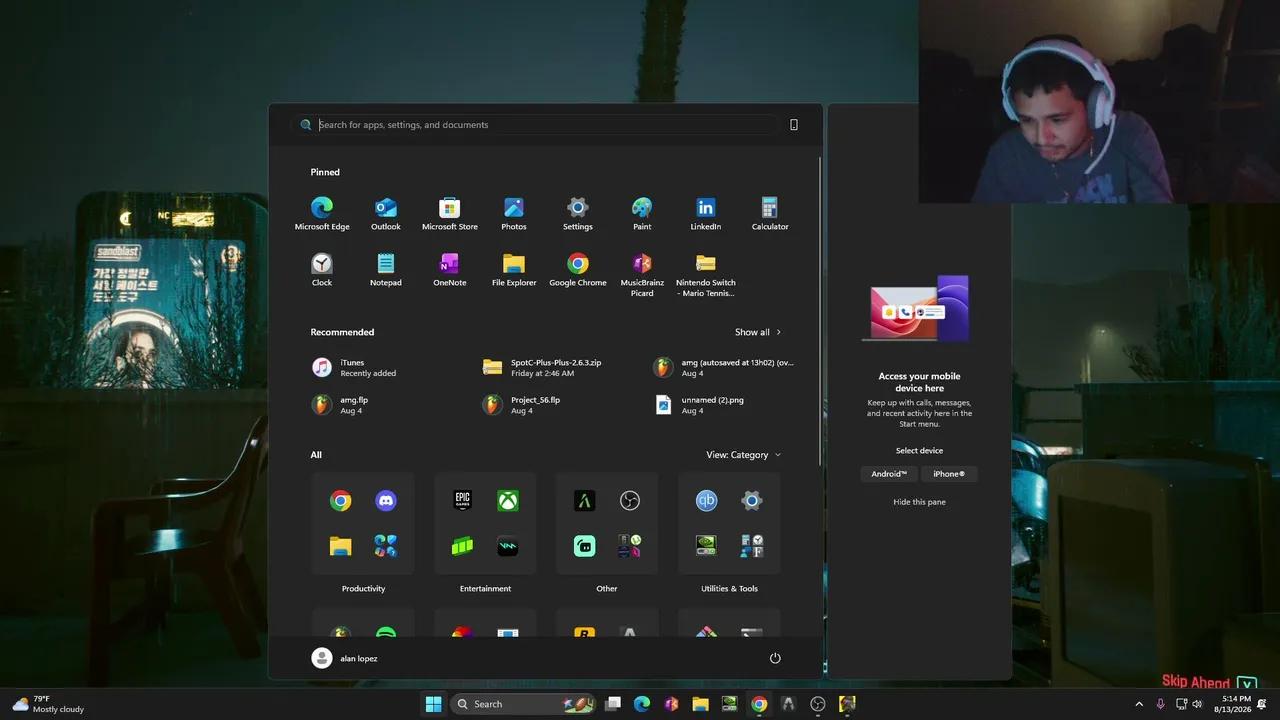Expand Recommended with Show all

click(x=758, y=332)
